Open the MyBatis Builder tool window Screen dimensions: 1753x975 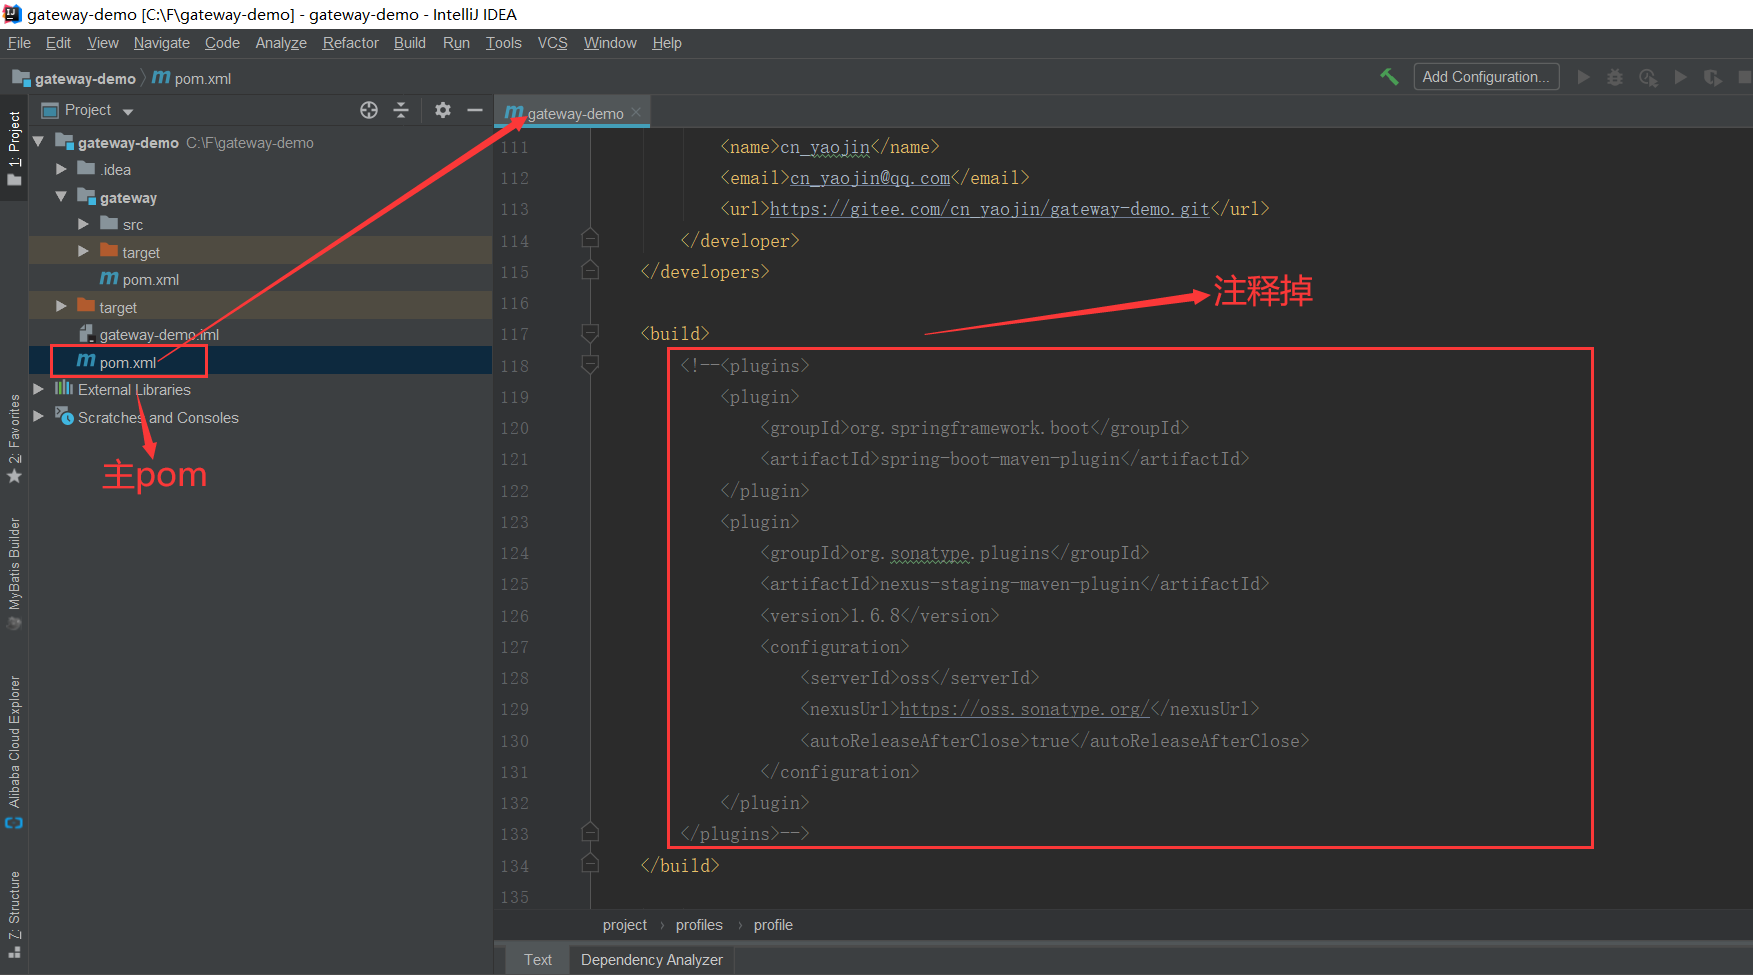(x=14, y=573)
